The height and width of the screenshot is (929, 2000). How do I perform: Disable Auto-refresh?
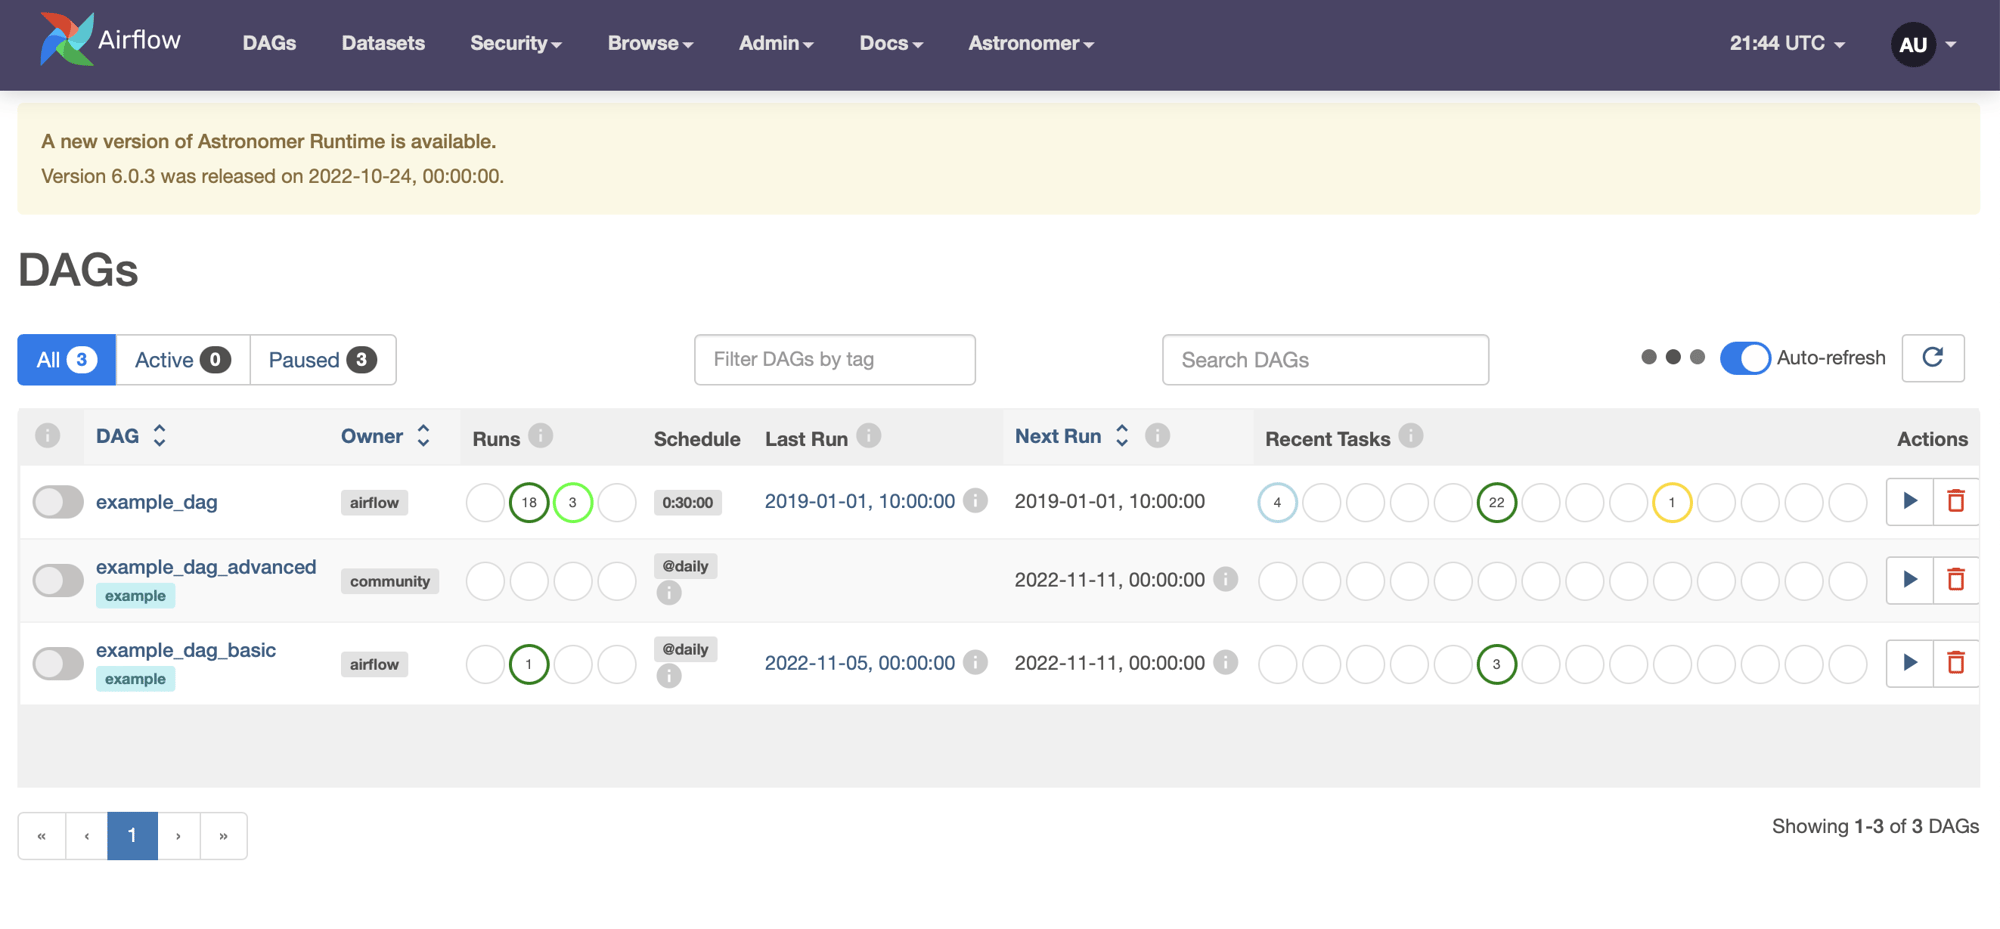point(1746,357)
